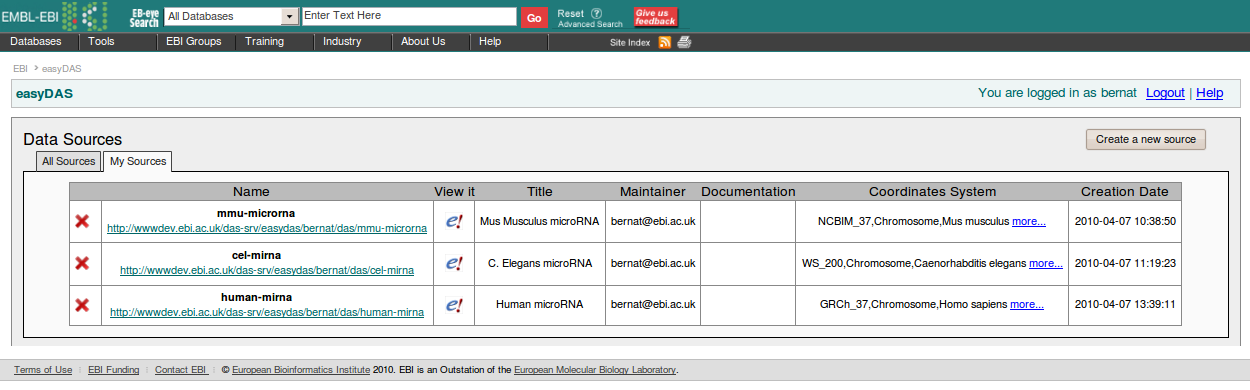Click the printer icon in the navigation bar
Image resolution: width=1250 pixels, height=390 pixels.
click(x=684, y=42)
